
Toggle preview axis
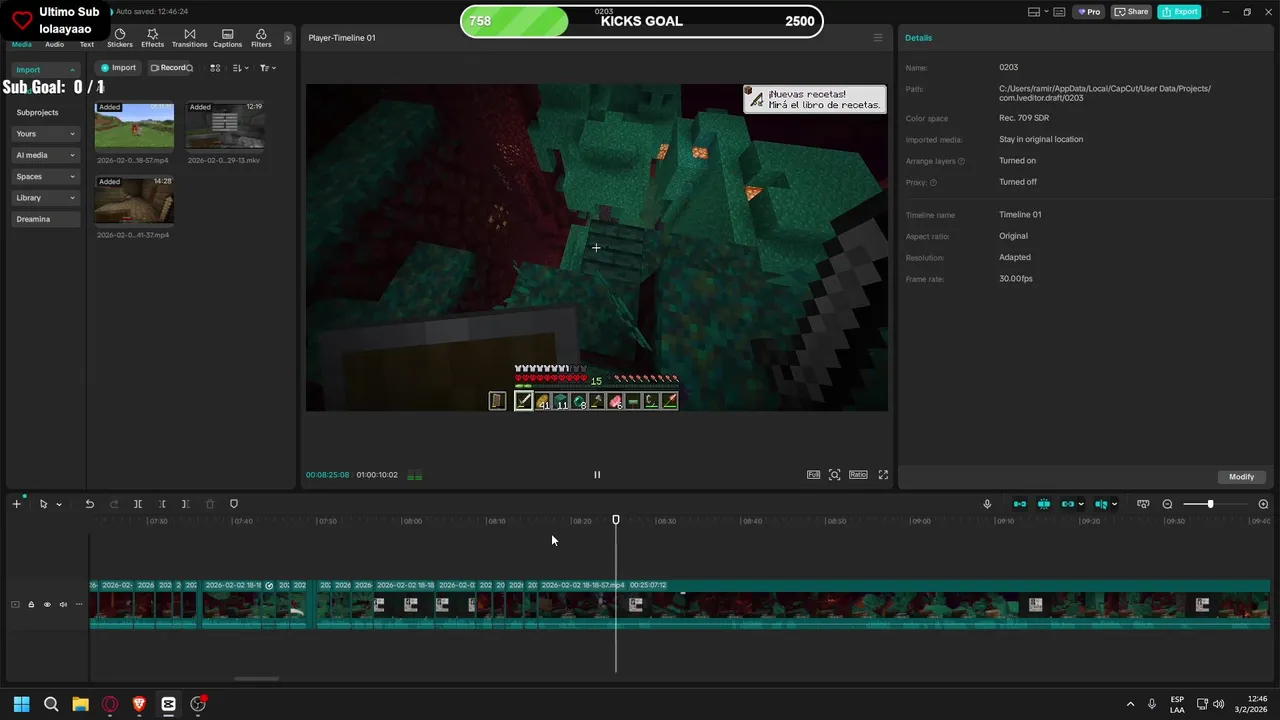pos(1101,504)
